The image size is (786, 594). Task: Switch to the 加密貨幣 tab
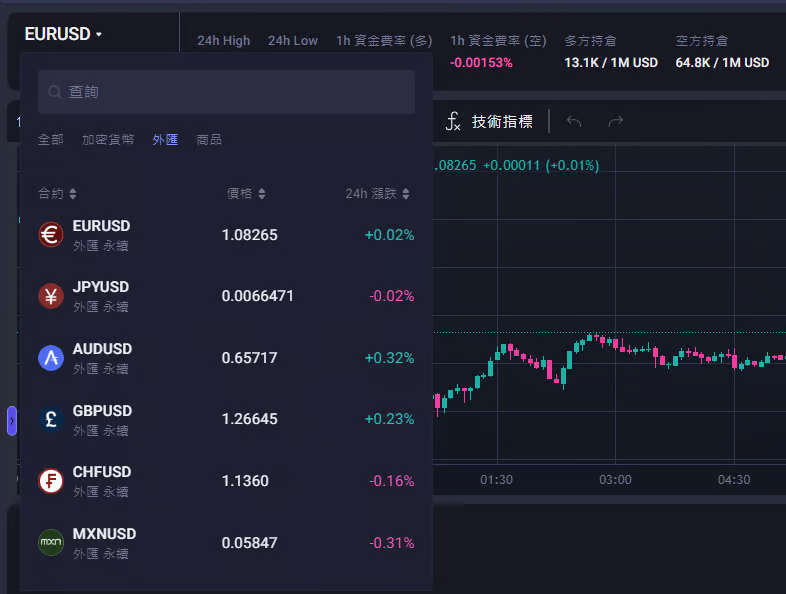[x=108, y=140]
